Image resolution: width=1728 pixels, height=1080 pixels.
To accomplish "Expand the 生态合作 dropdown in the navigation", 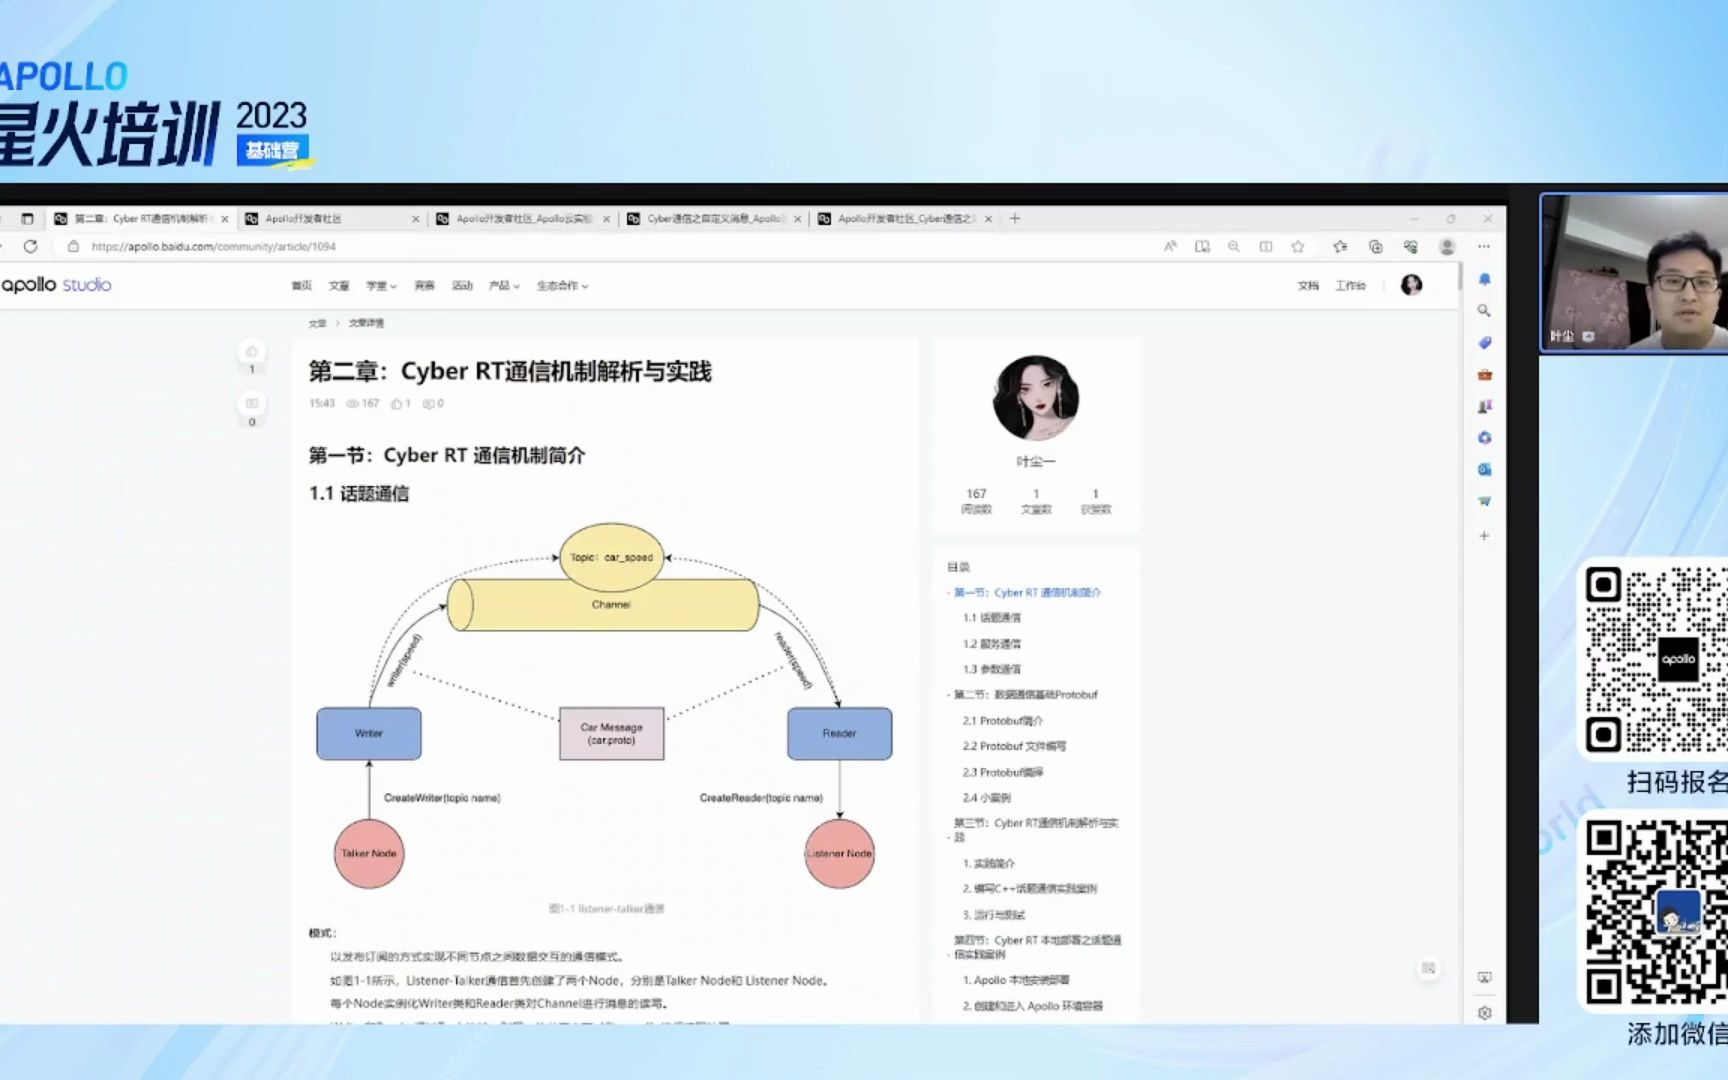I will tap(562, 286).
